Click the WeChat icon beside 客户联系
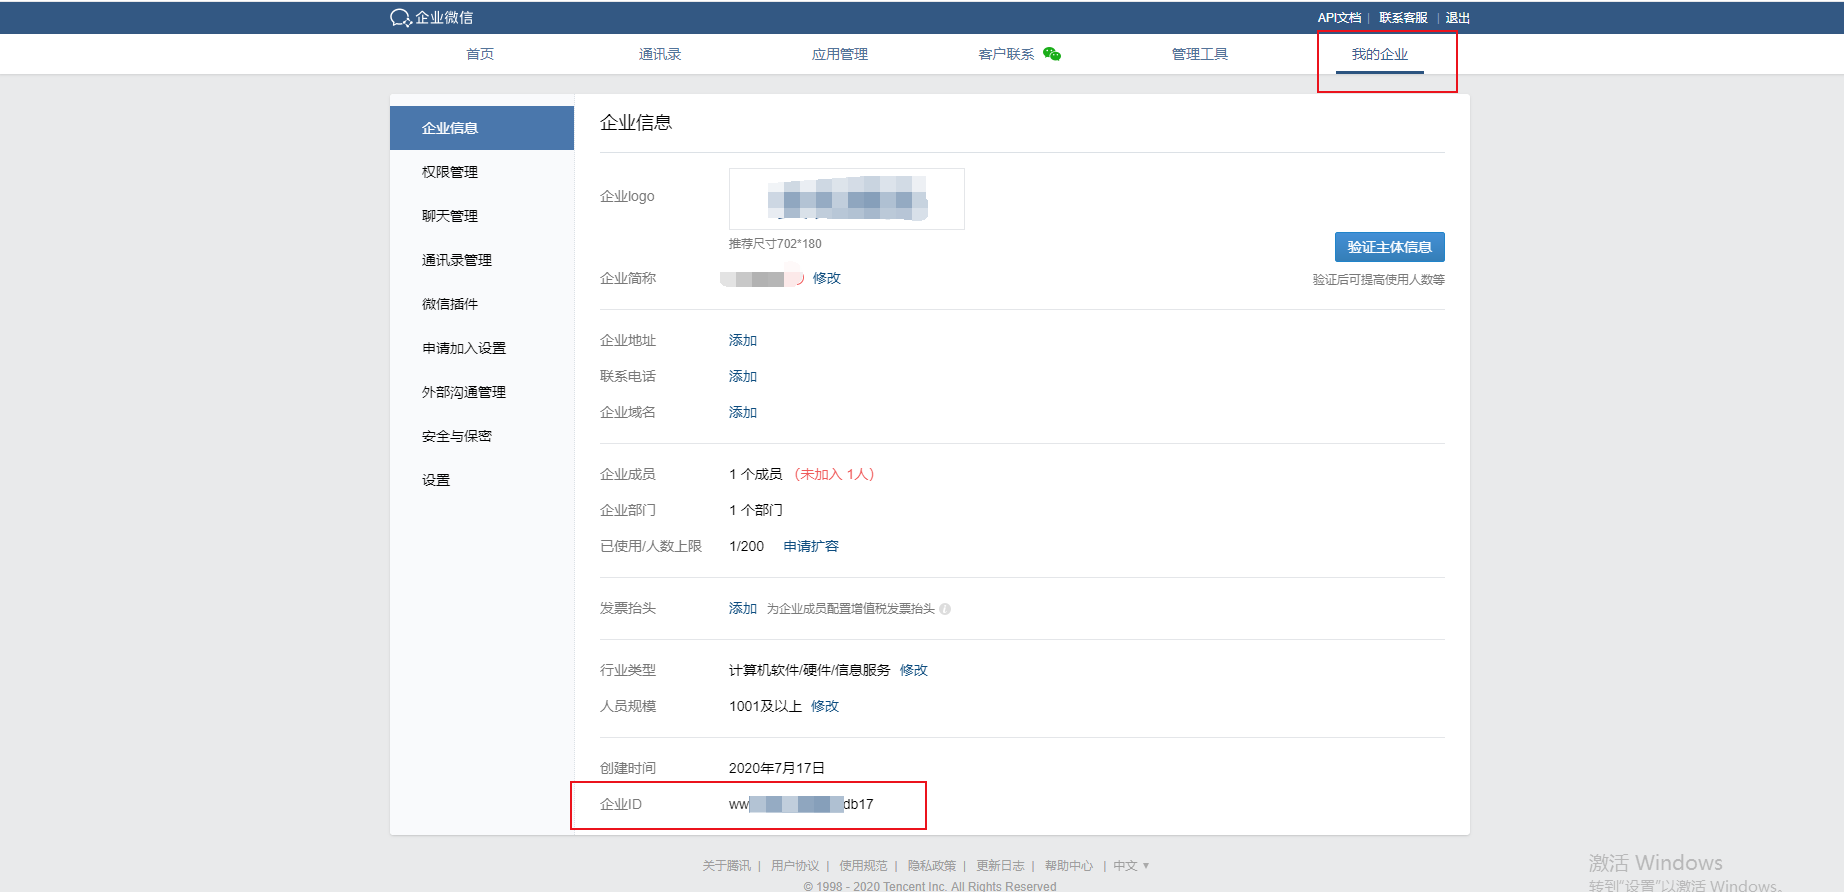The width and height of the screenshot is (1844, 892). coord(1052,54)
